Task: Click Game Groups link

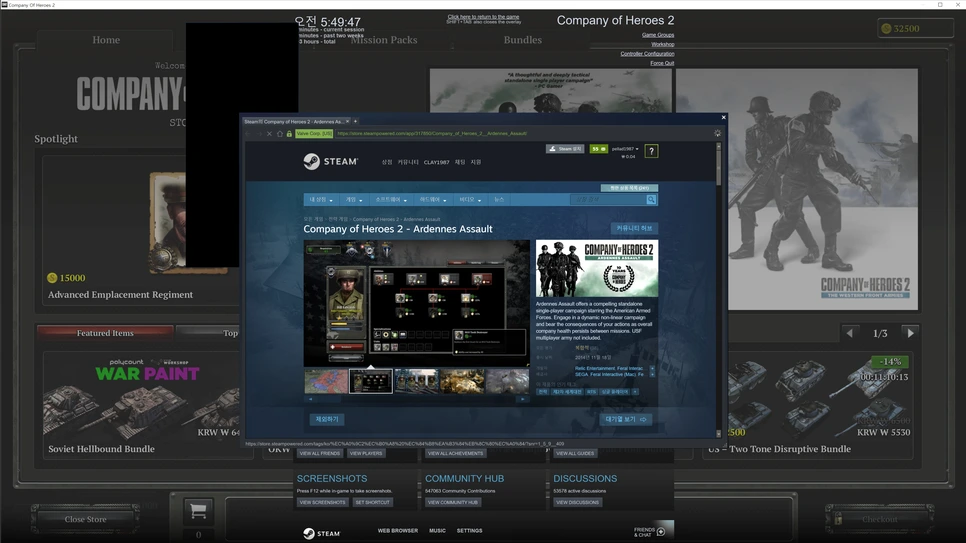Action: pyautogui.click(x=658, y=35)
